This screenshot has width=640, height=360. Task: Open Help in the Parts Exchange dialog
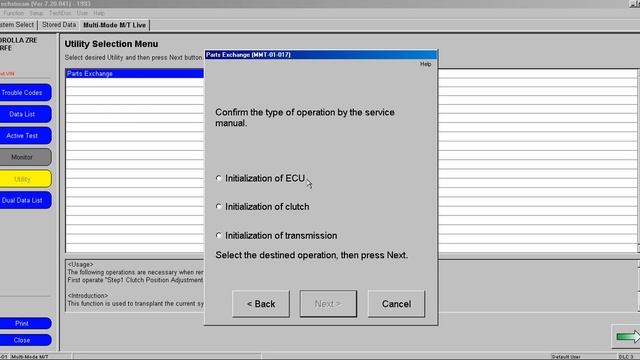tap(425, 64)
